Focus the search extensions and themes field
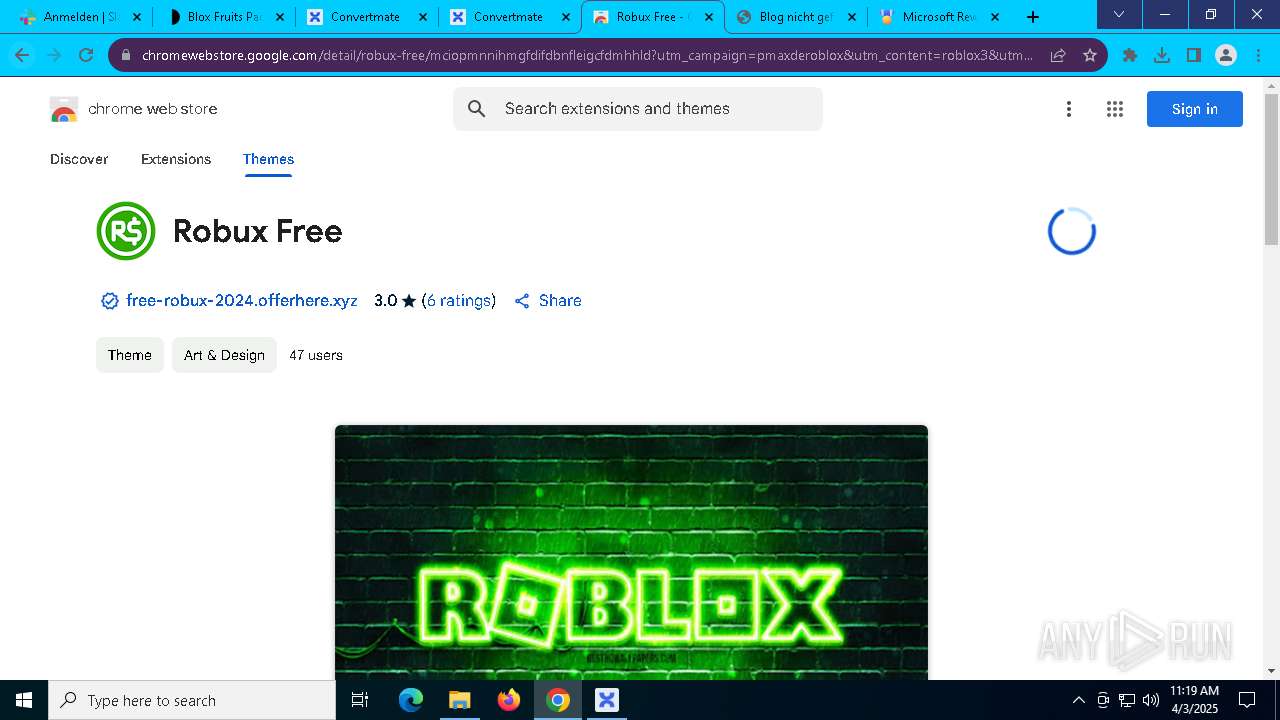1280x720 pixels. coord(638,109)
